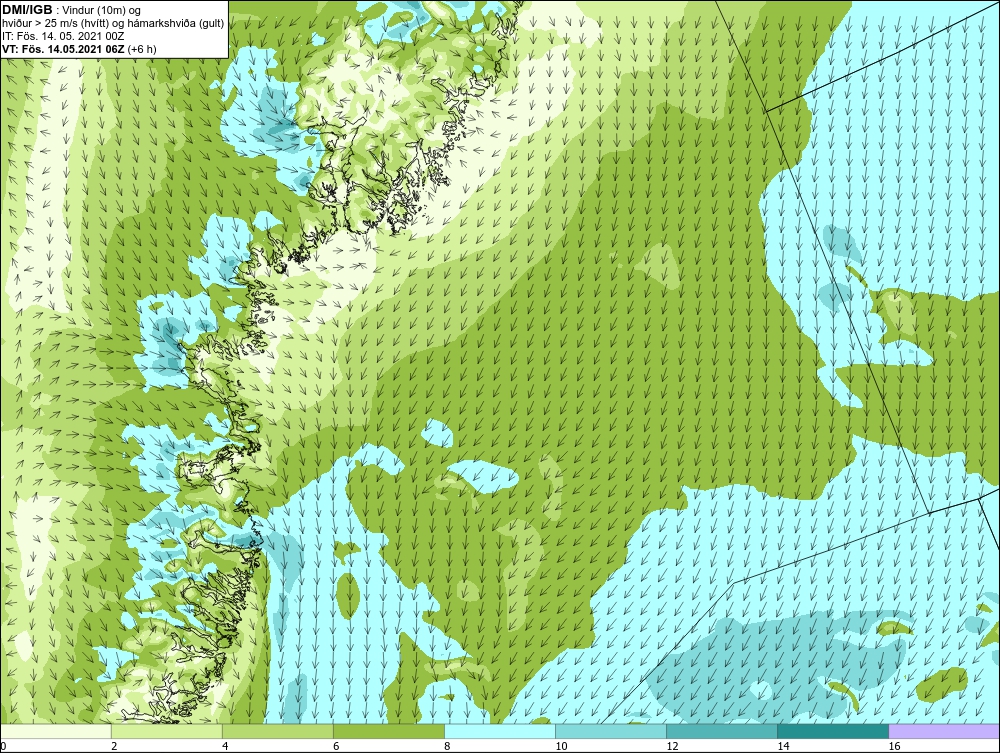Image resolution: width=1000 pixels, height=753 pixels.
Task: Click the legend label '12'
Action: click(x=672, y=746)
